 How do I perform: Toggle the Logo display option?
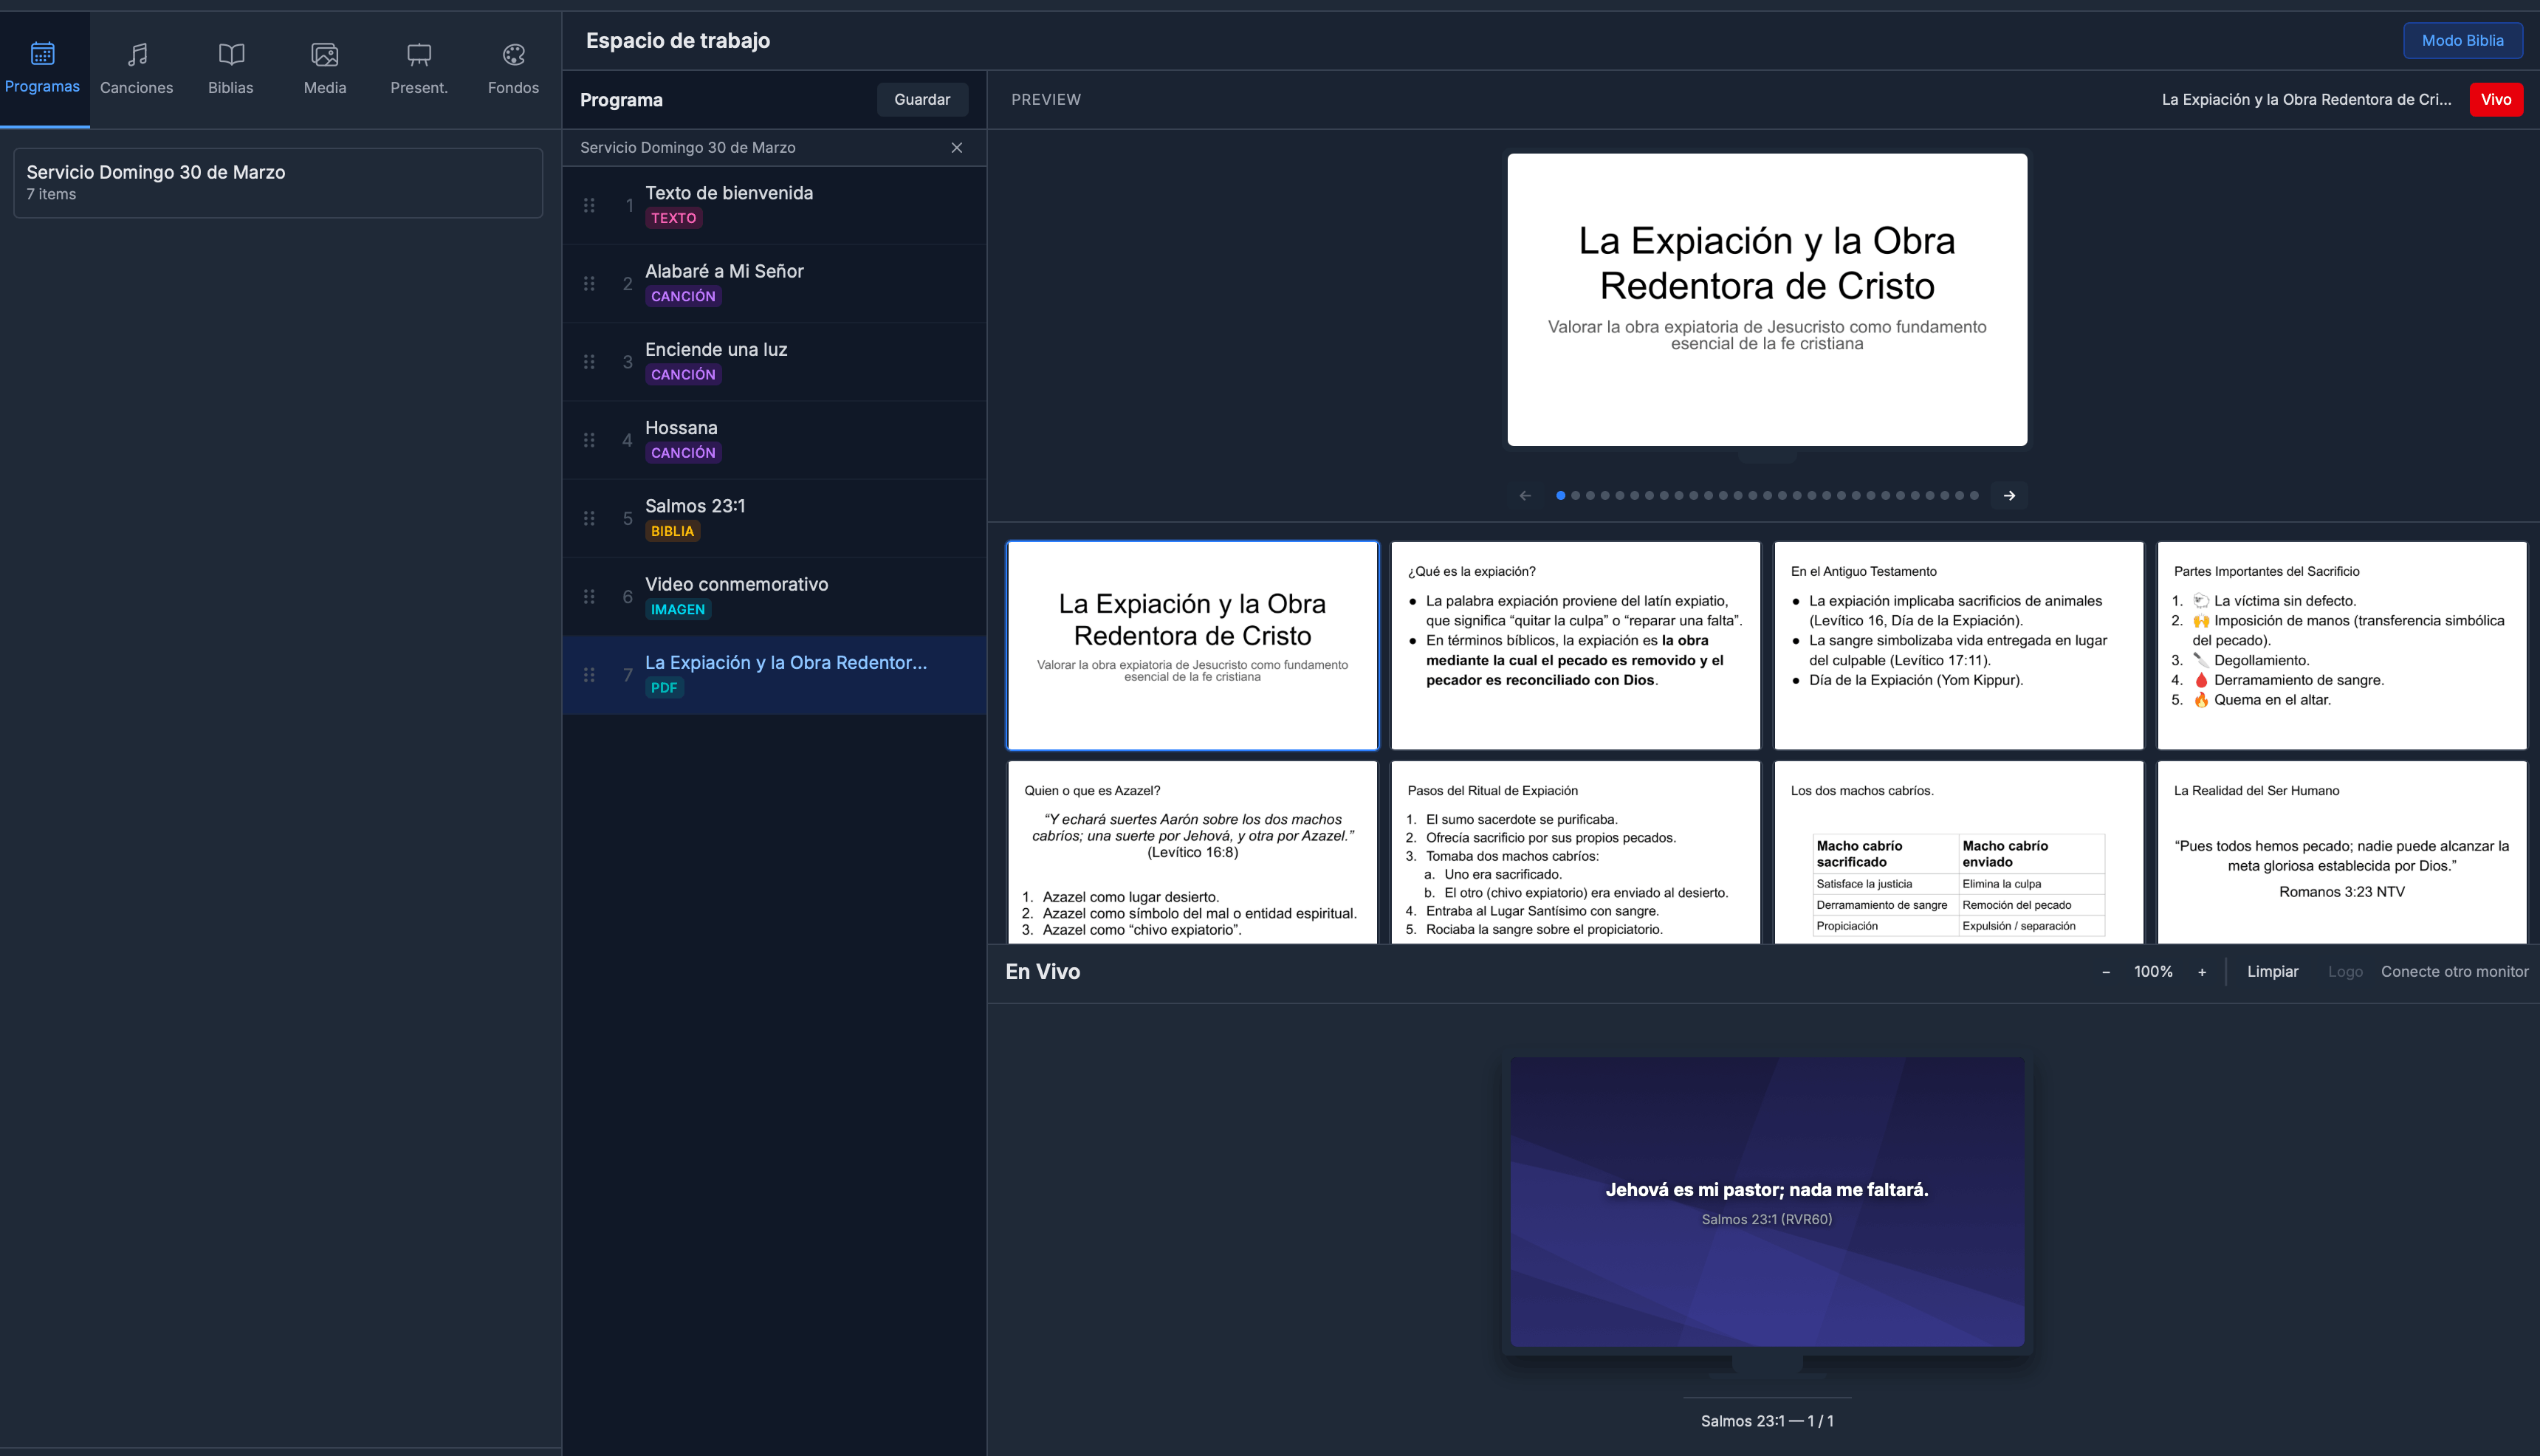tap(2345, 971)
